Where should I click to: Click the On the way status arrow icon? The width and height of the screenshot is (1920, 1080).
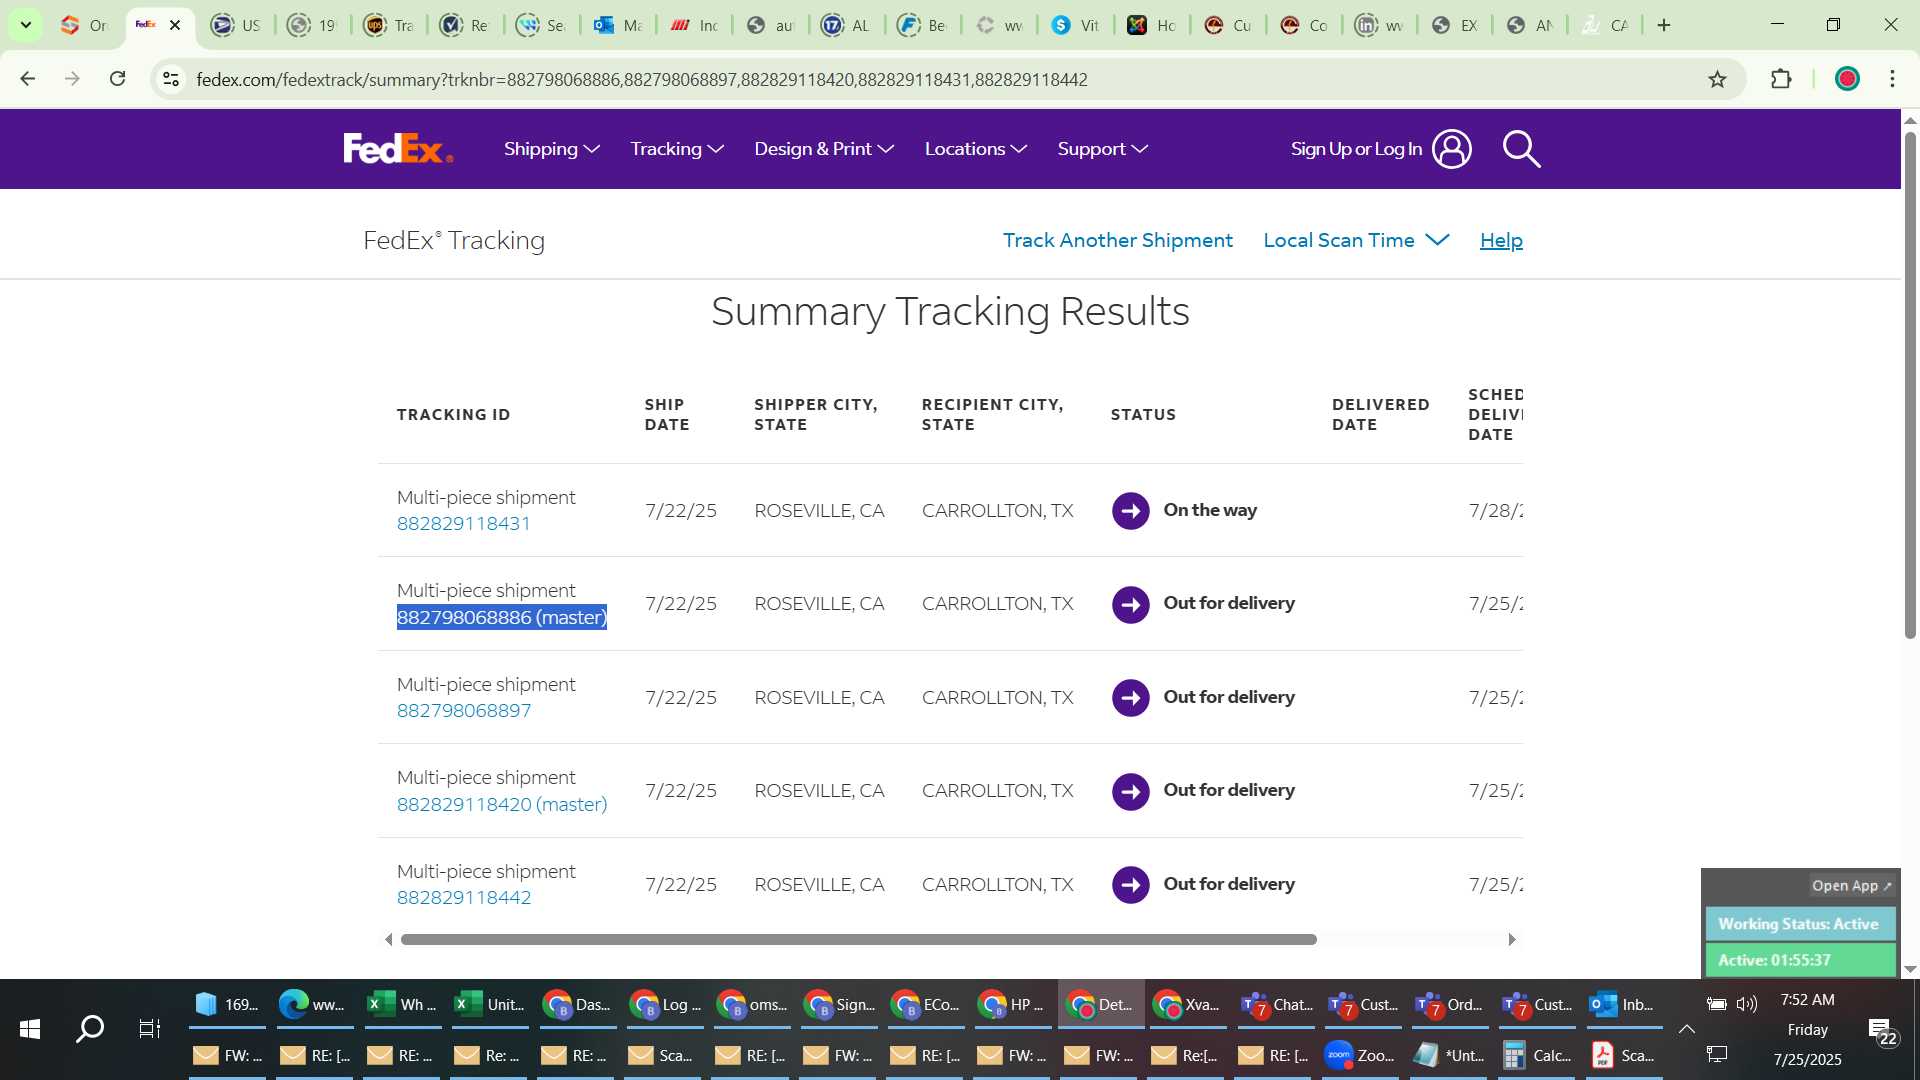pos(1131,511)
